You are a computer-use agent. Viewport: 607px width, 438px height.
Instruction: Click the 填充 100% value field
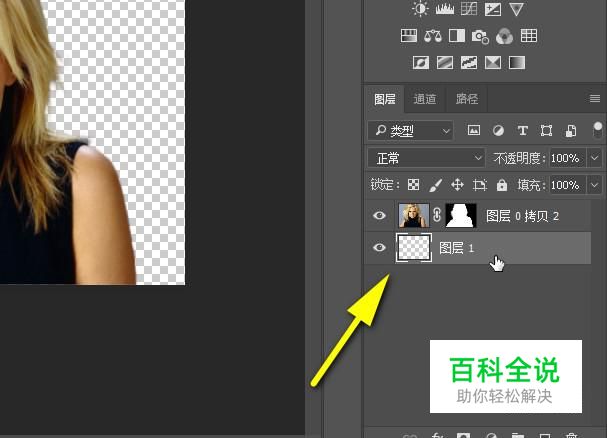[x=567, y=185]
